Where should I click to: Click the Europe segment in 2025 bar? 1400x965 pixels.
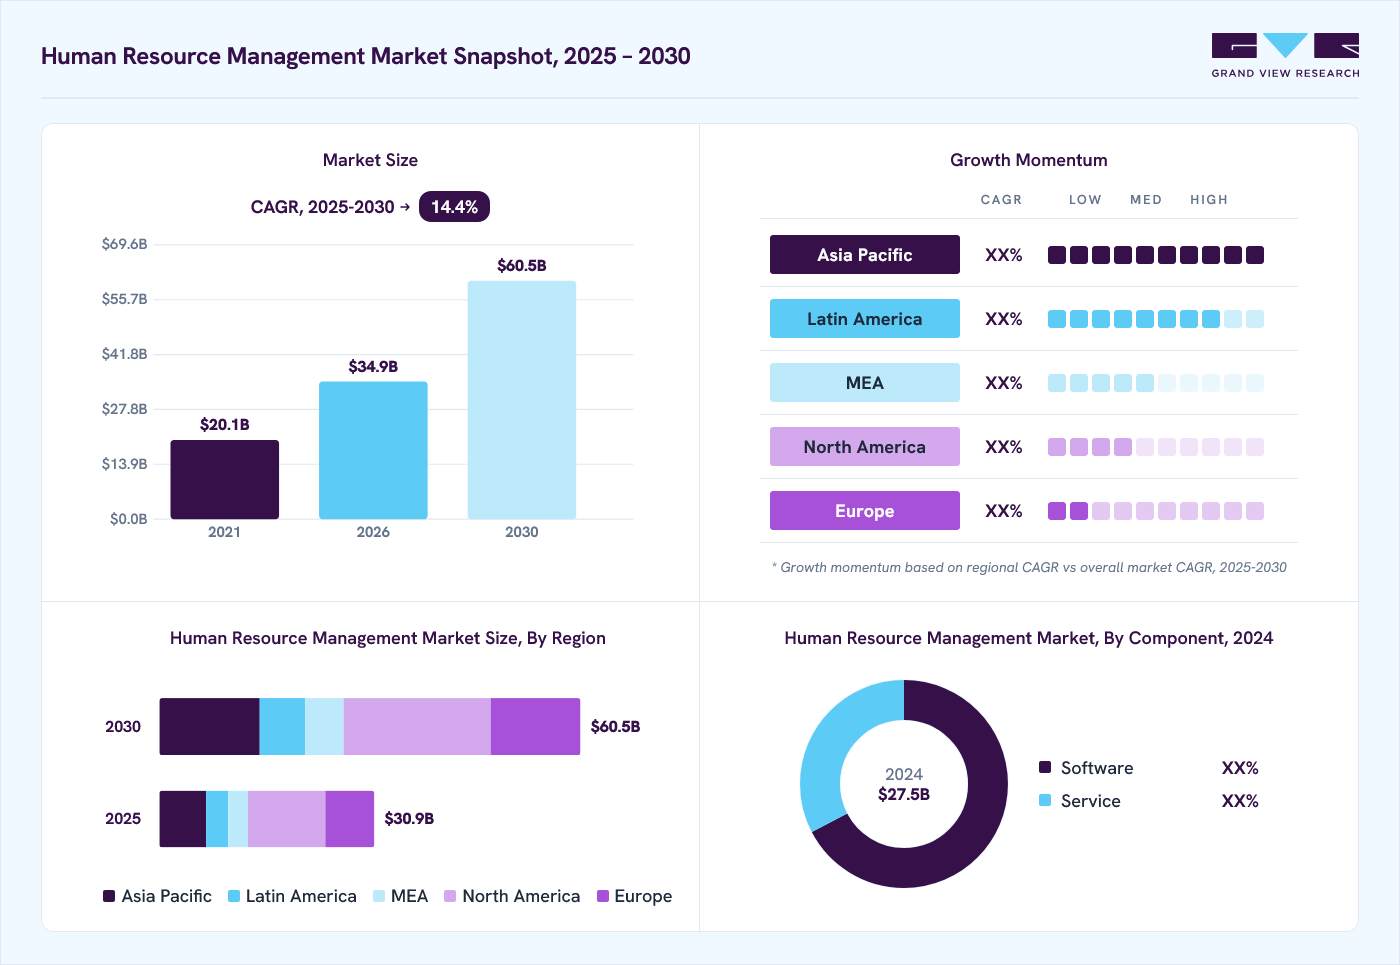tap(350, 819)
